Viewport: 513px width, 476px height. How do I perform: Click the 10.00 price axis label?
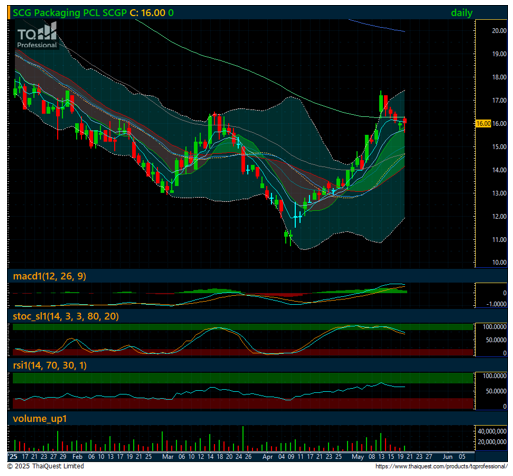pos(499,263)
